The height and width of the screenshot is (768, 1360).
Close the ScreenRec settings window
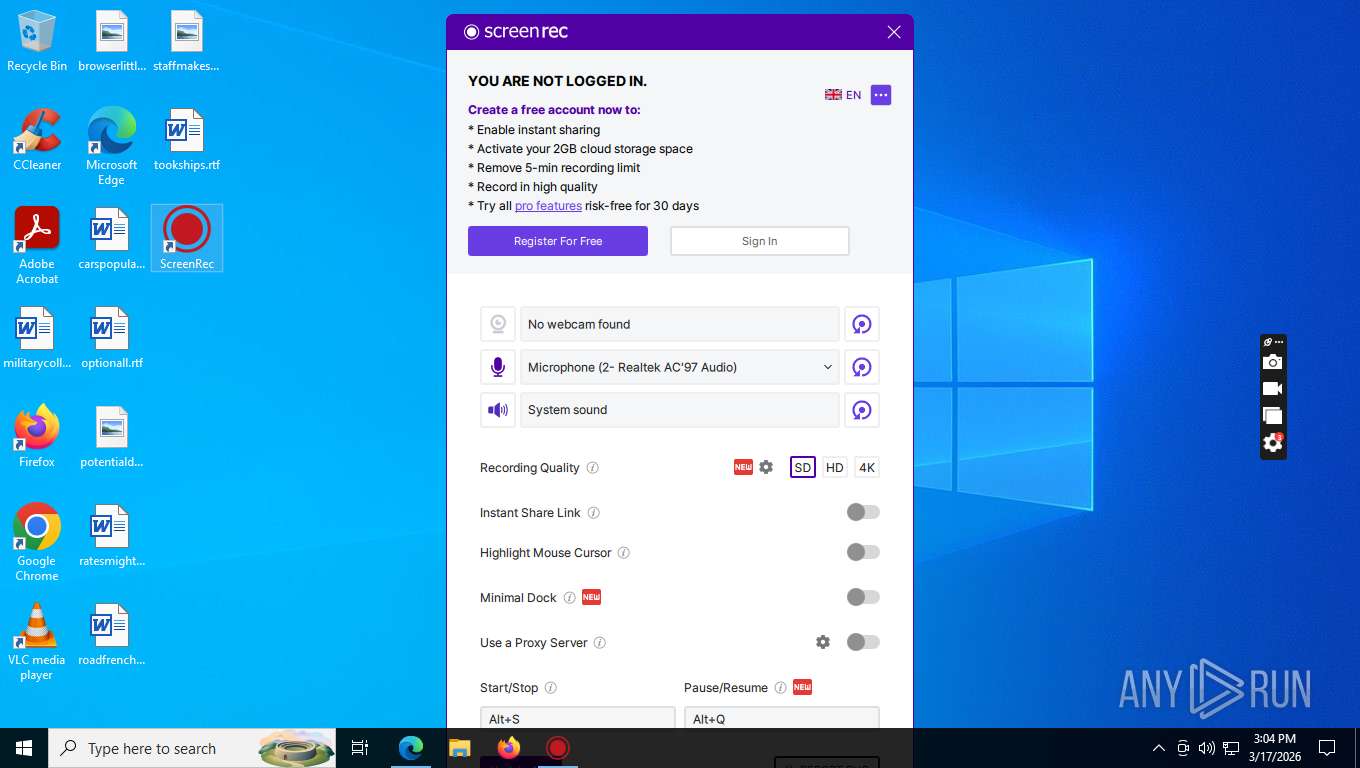pos(894,32)
